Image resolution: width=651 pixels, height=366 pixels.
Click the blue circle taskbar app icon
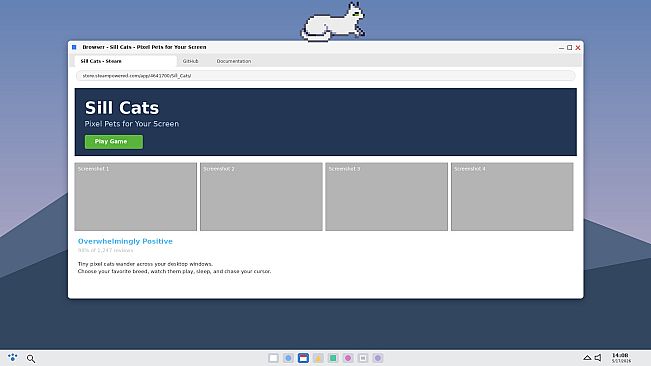pyautogui.click(x=288, y=358)
